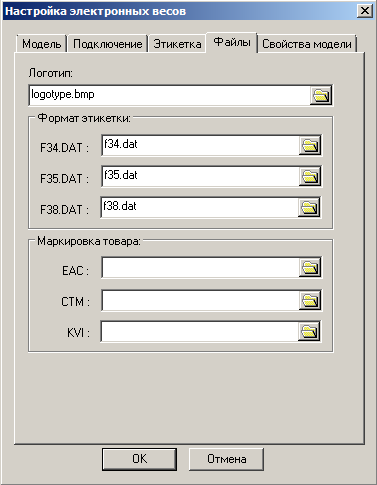Click the F34.DAT : label
The image size is (377, 485).
[x=65, y=148]
